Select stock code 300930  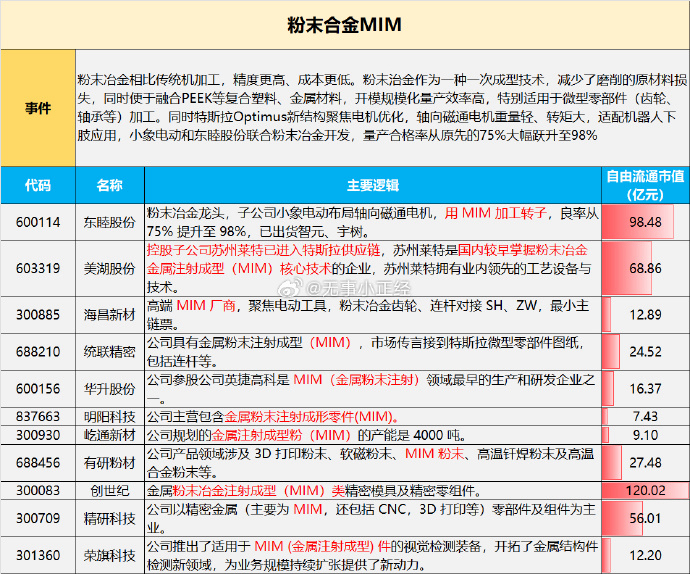tap(38, 435)
